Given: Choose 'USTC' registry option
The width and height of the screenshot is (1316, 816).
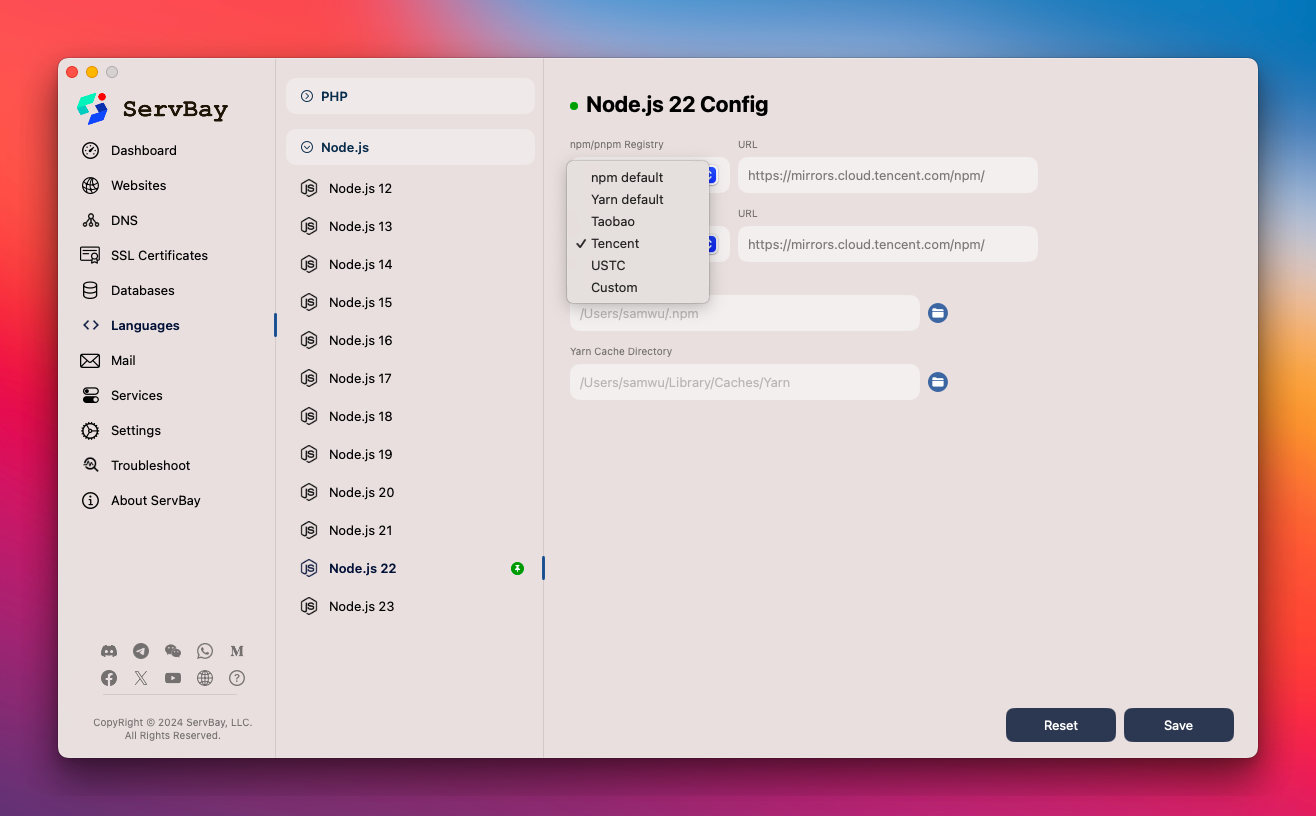Looking at the screenshot, I should (x=638, y=265).
